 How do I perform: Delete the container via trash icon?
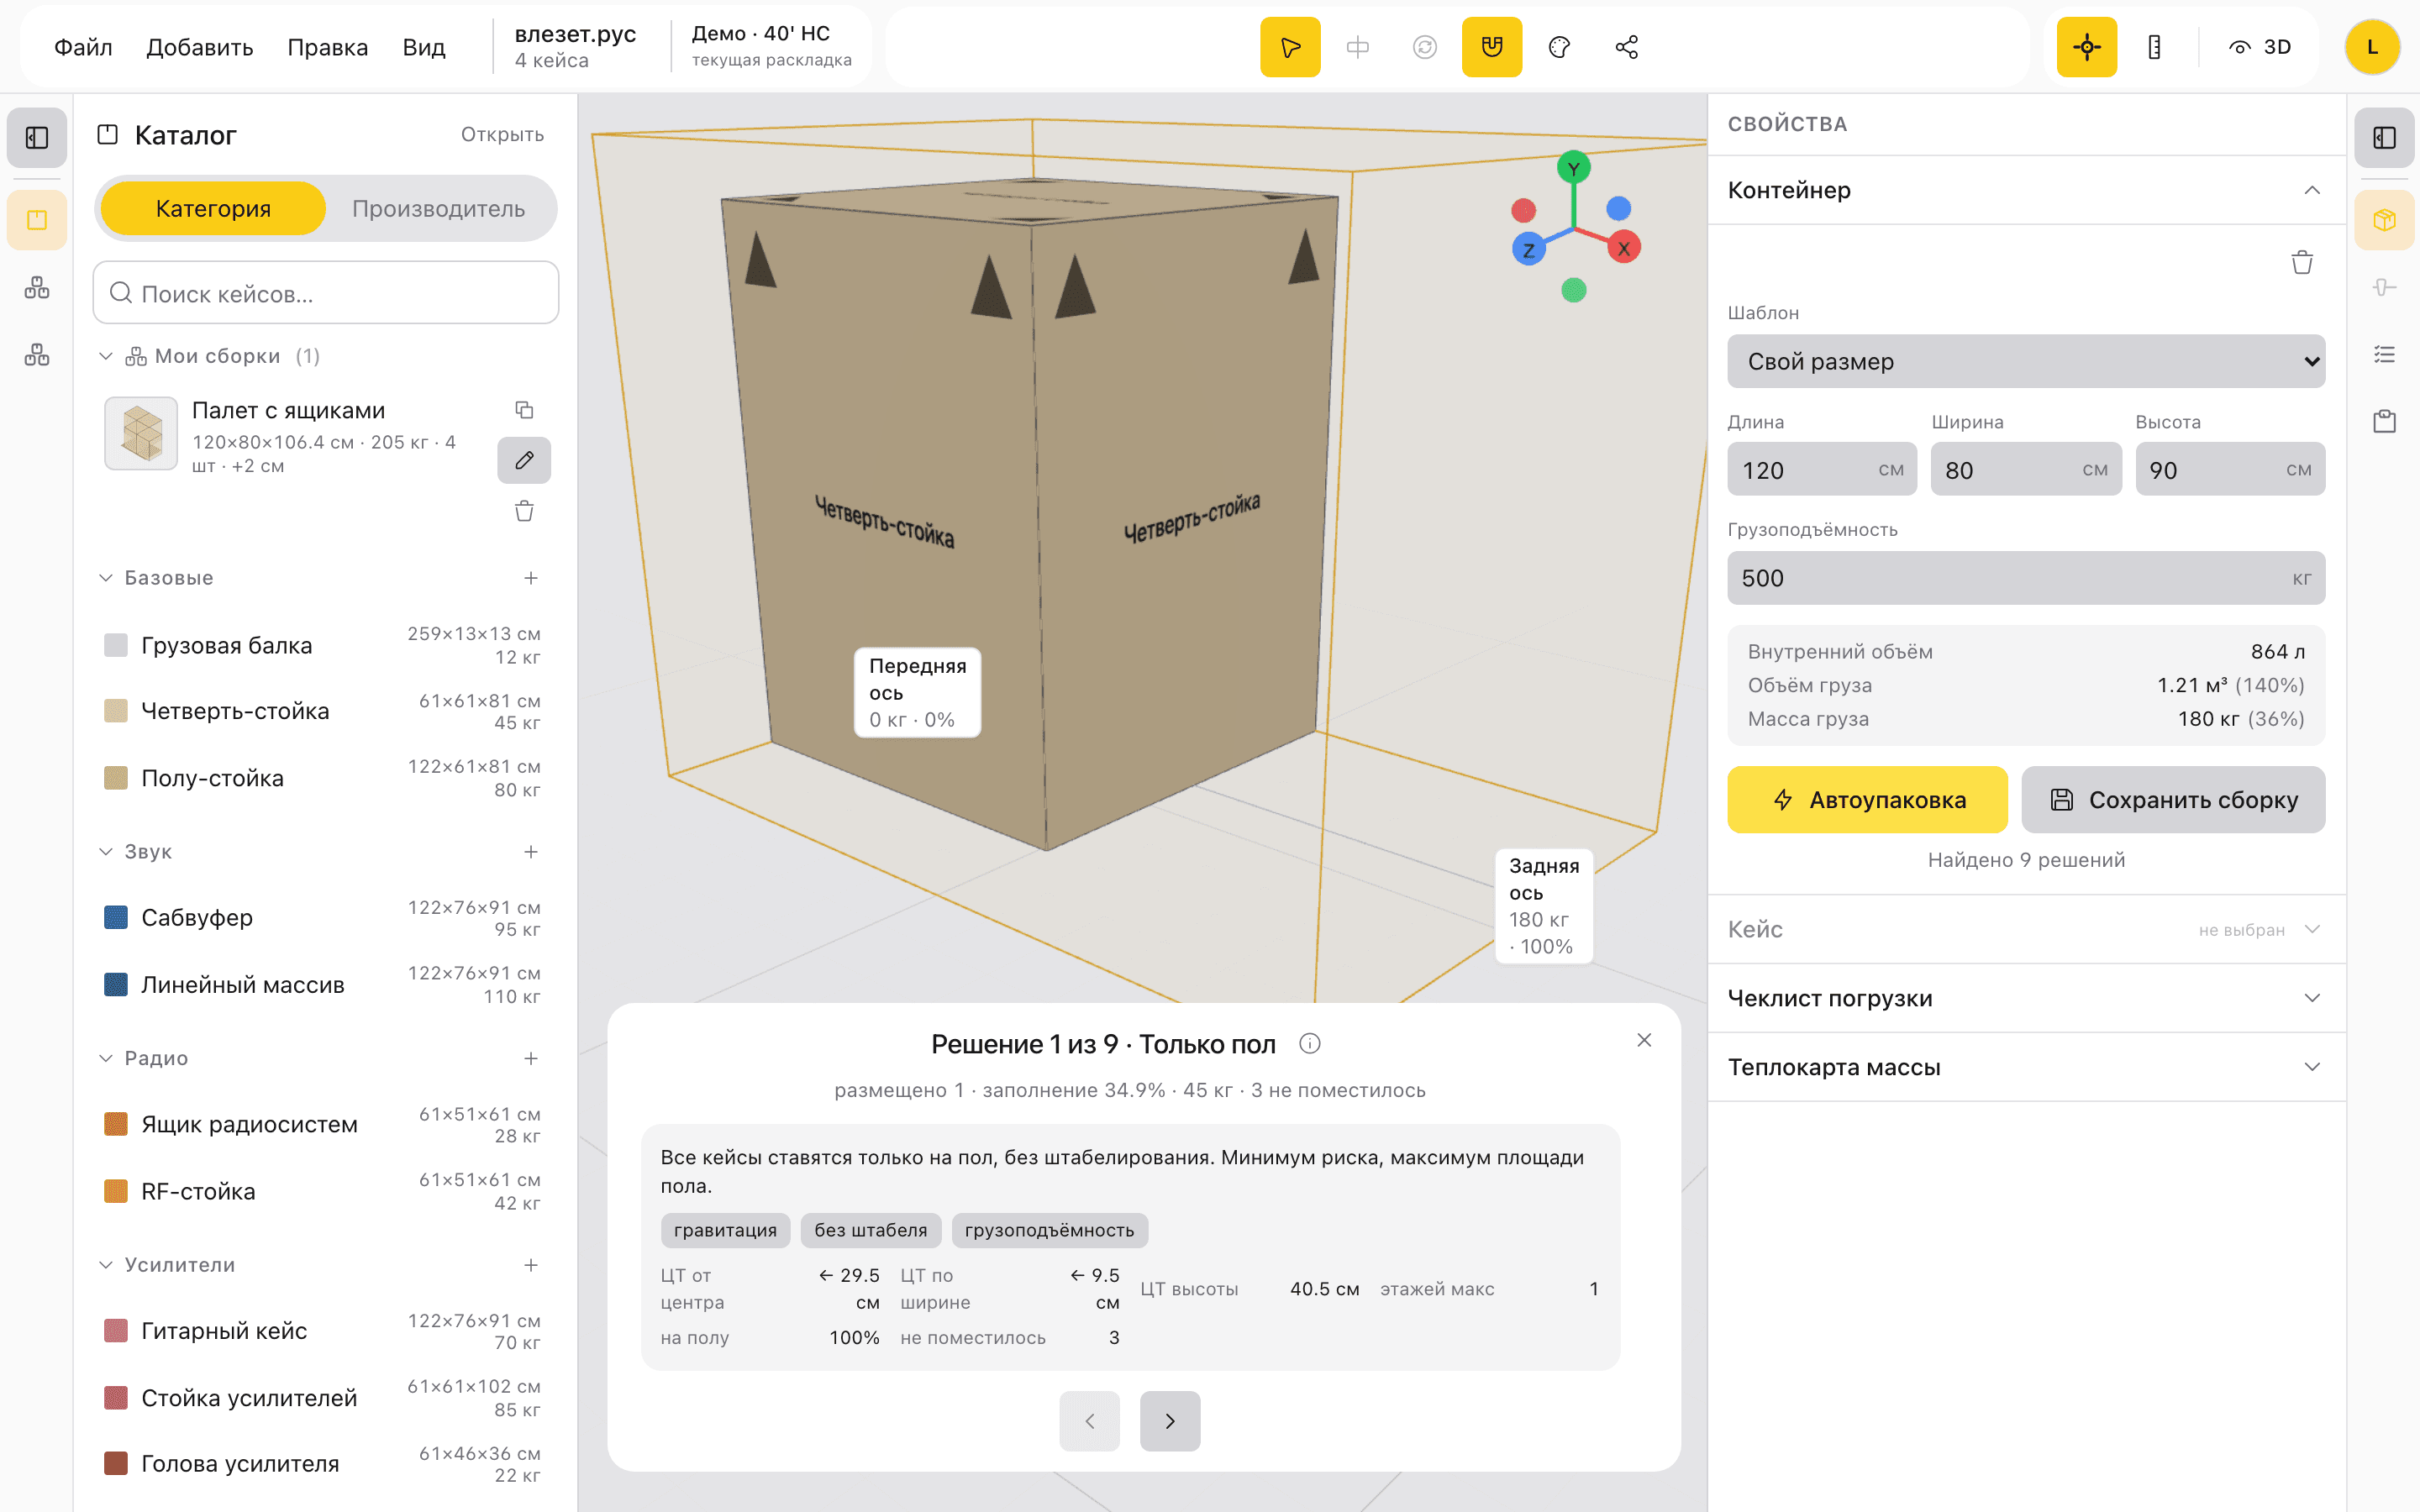[2302, 262]
